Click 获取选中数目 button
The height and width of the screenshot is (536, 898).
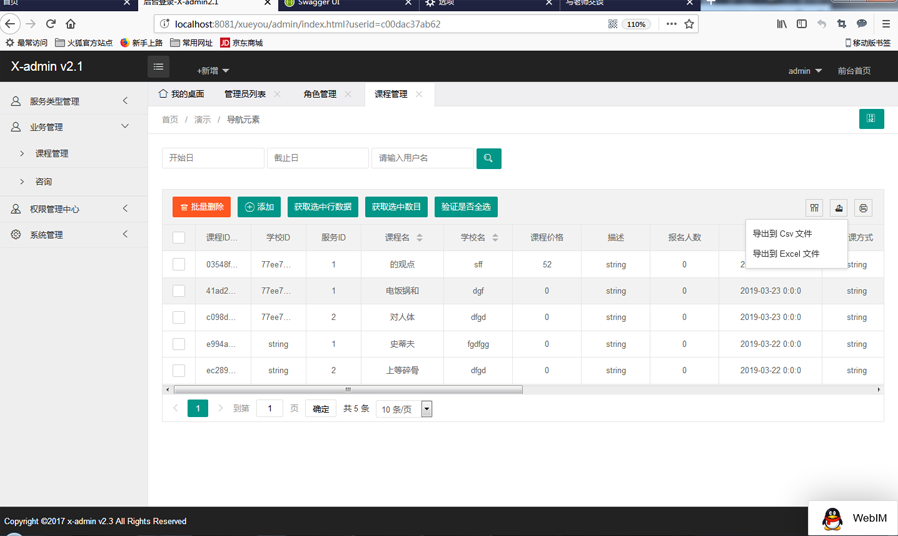396,207
